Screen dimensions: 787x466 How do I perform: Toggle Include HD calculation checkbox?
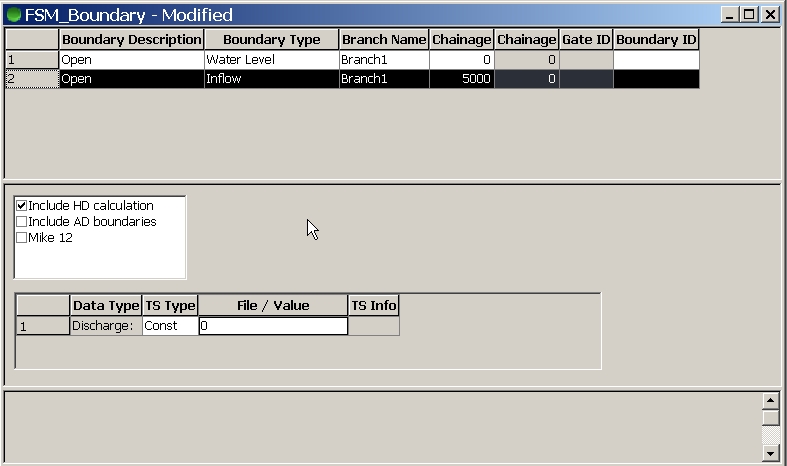tap(22, 206)
